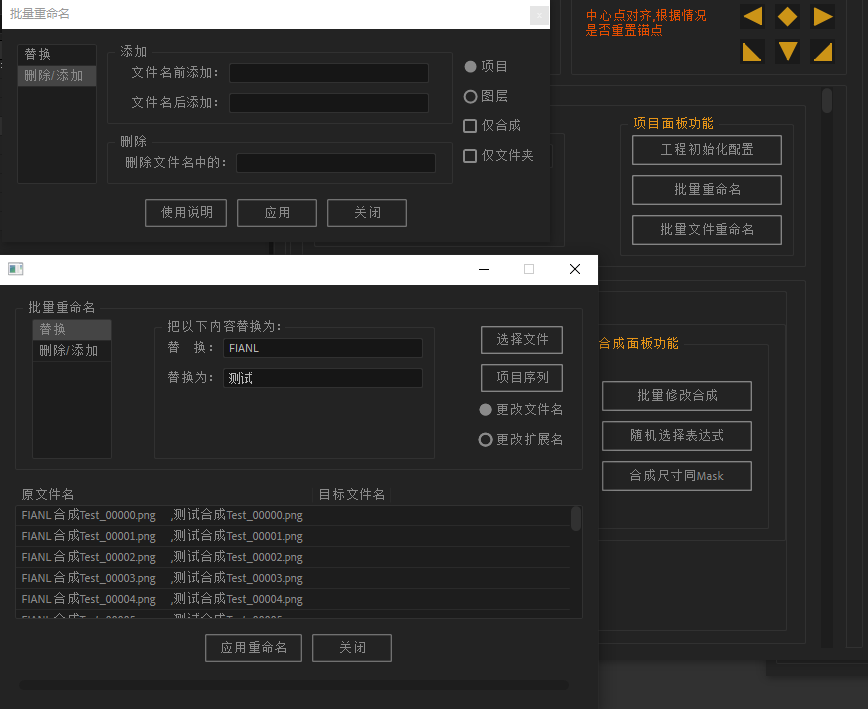
Task: Choose the 更改扩展名 radio option
Action: click(x=486, y=439)
